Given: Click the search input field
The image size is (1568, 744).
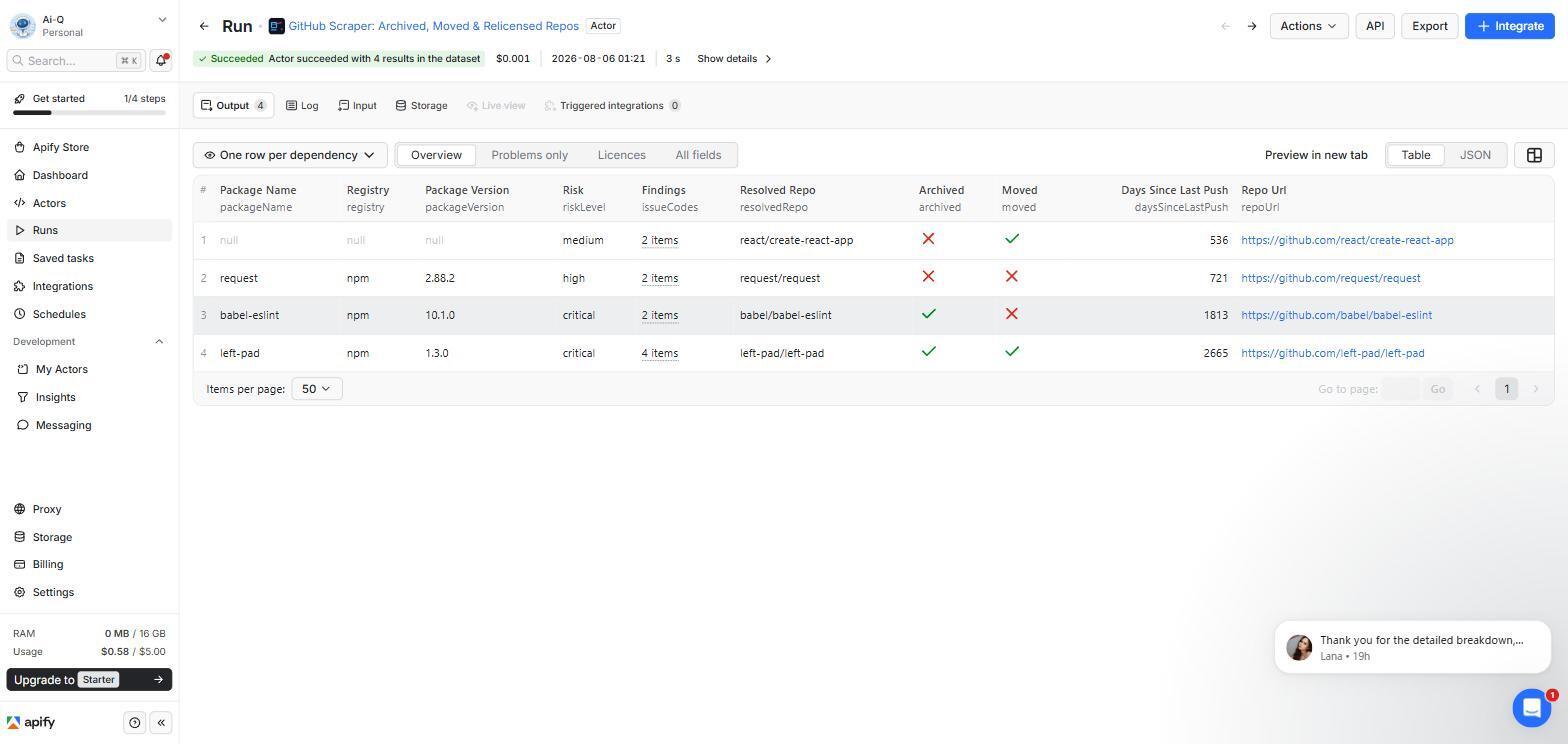Looking at the screenshot, I should click(x=76, y=61).
